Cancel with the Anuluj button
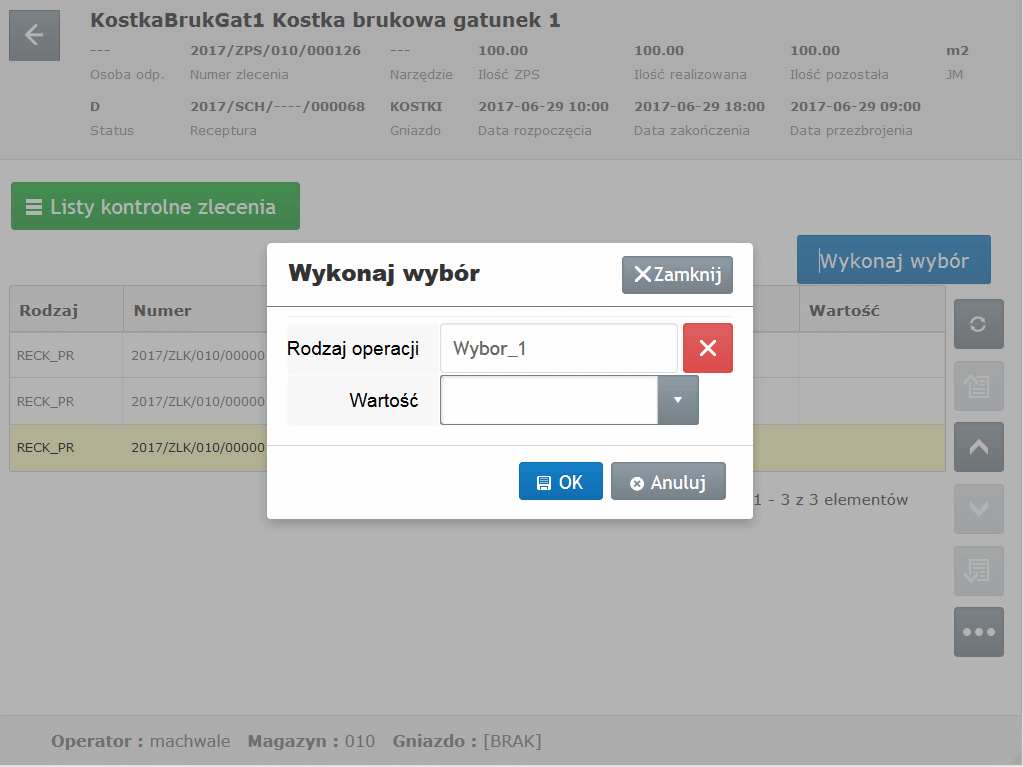The height and width of the screenshot is (767, 1023). pyautogui.click(x=668, y=481)
